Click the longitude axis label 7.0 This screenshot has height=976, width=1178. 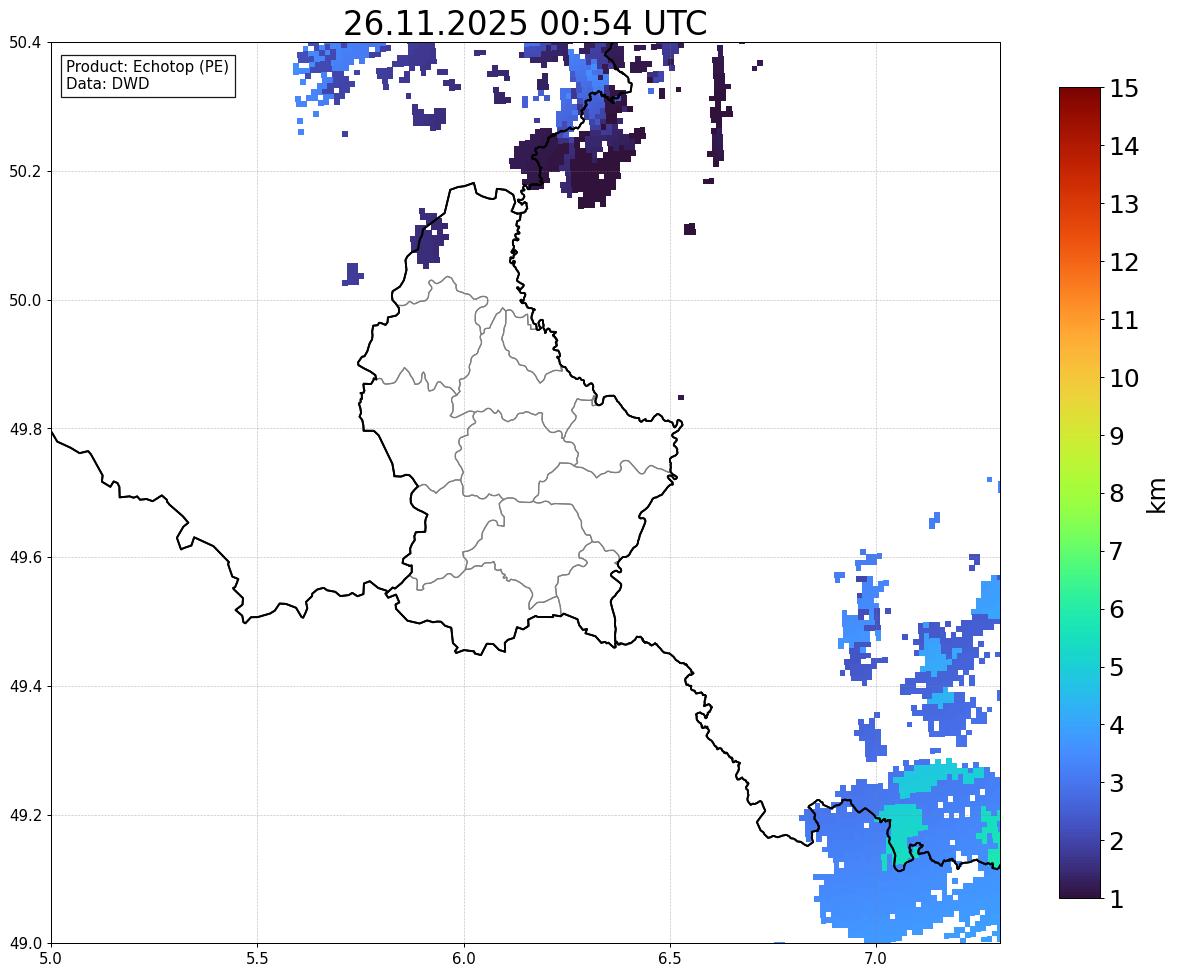click(x=876, y=959)
